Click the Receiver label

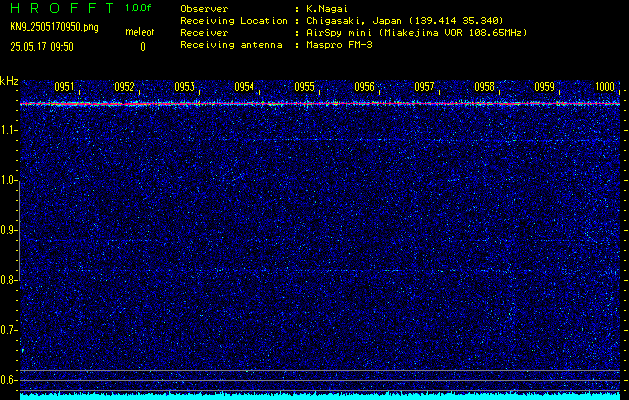(x=204, y=32)
